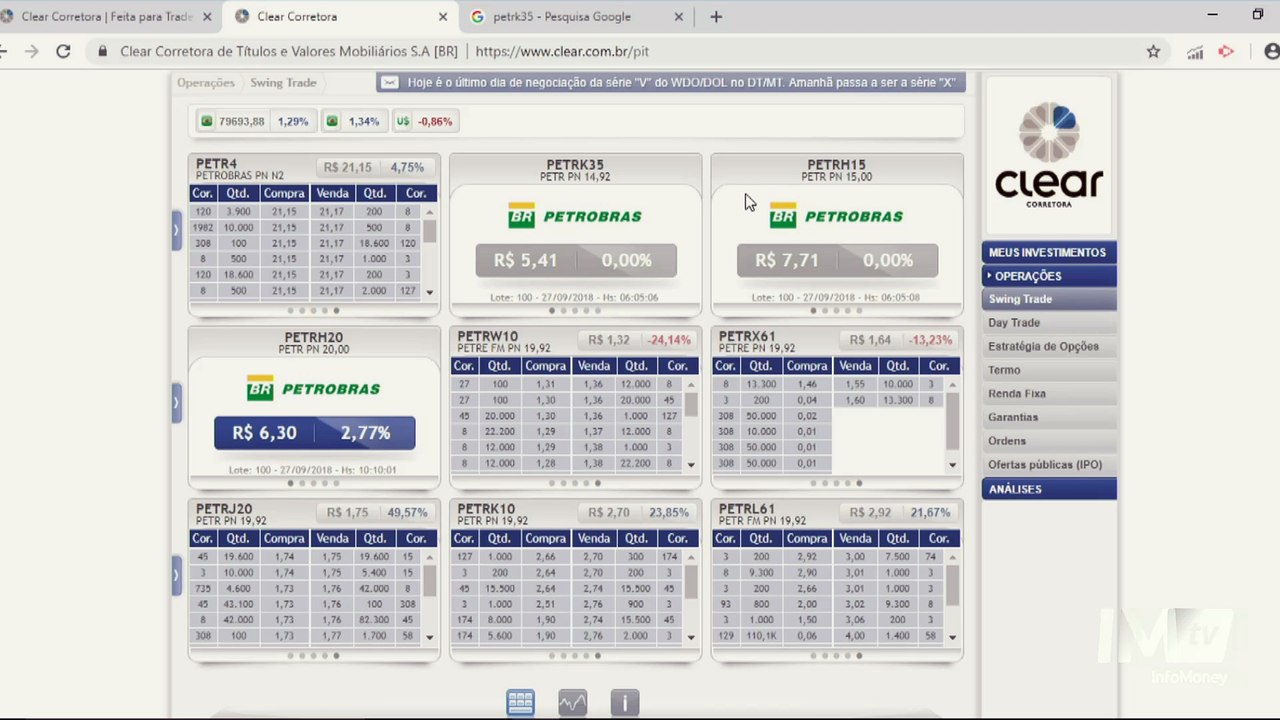Click the second green index icon beside 1,34%
1280x720 pixels.
[332, 121]
